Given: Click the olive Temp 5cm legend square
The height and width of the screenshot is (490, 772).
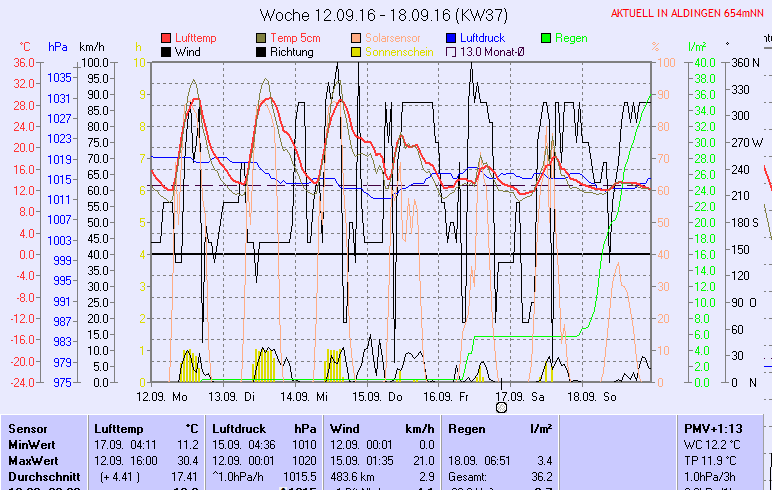Looking at the screenshot, I should pos(262,38).
